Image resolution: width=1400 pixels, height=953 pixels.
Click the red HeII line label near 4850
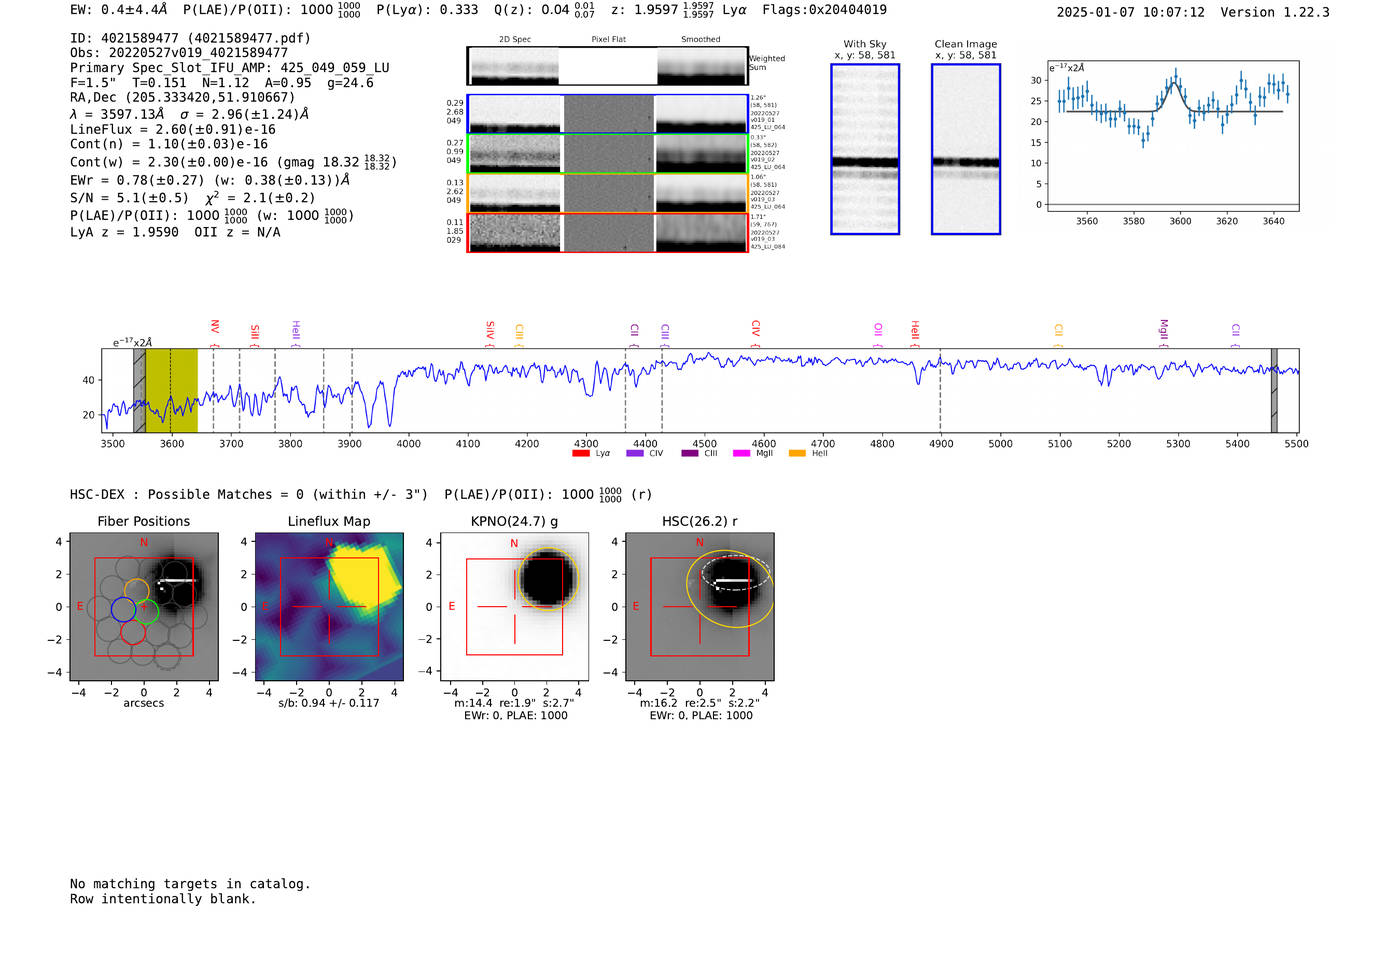(915, 331)
